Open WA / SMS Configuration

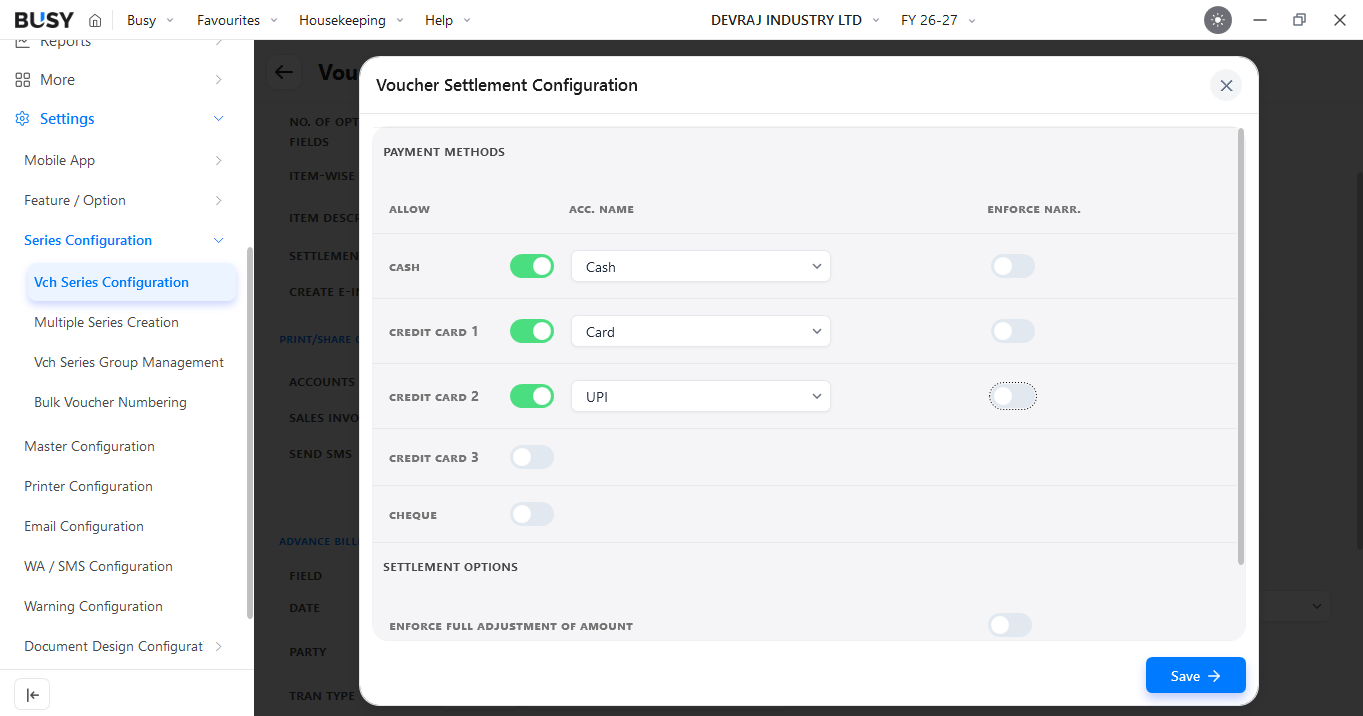point(98,566)
